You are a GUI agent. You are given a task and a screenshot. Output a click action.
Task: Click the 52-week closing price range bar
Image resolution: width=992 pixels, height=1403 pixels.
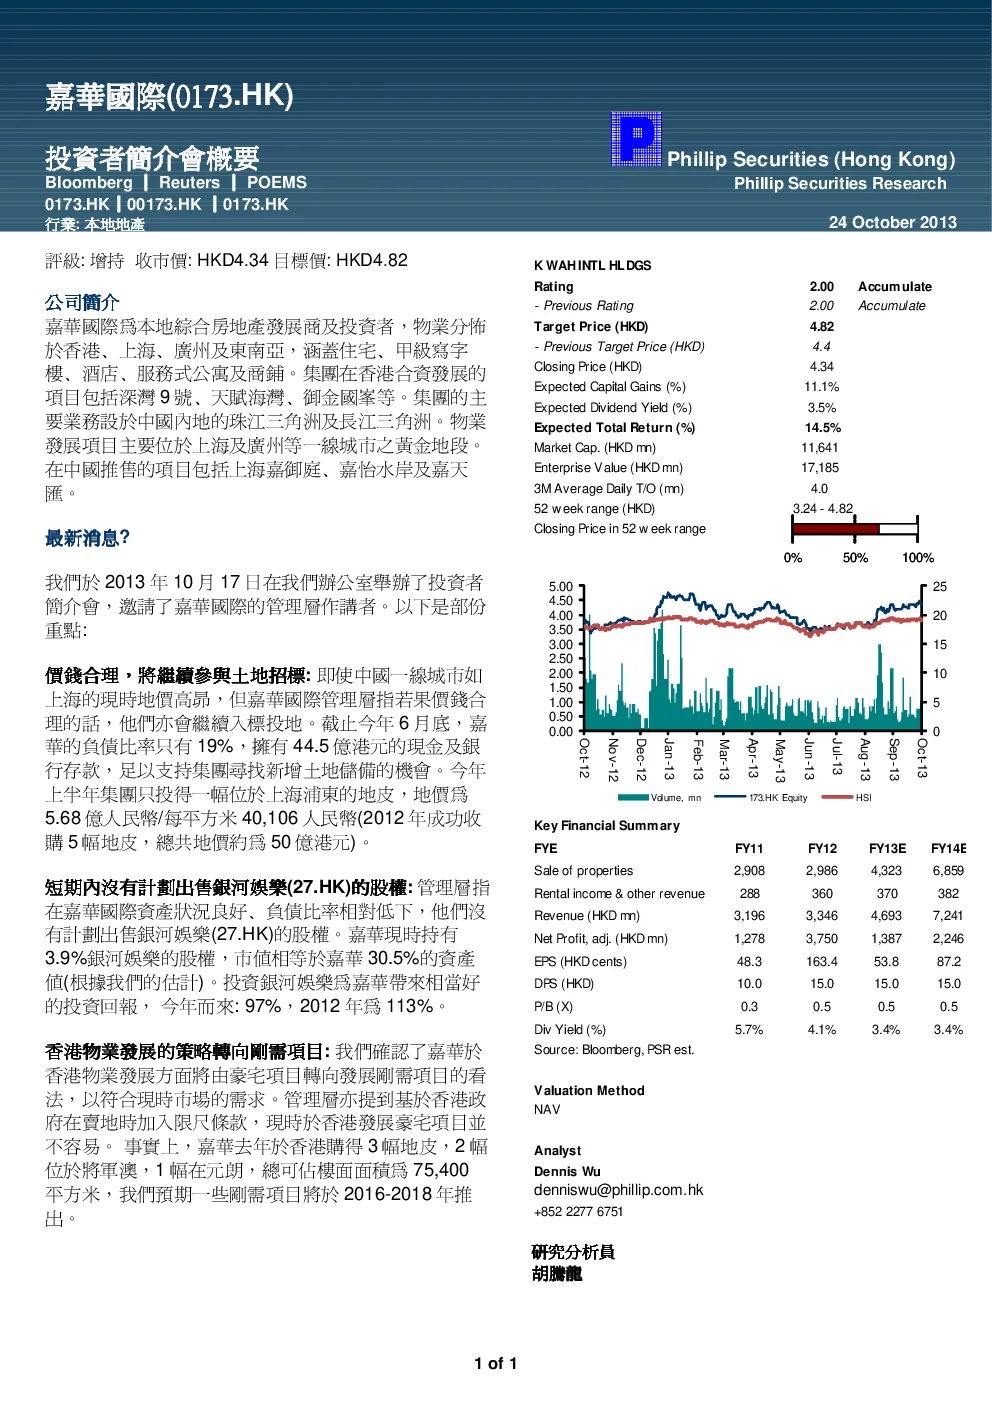[x=855, y=529]
